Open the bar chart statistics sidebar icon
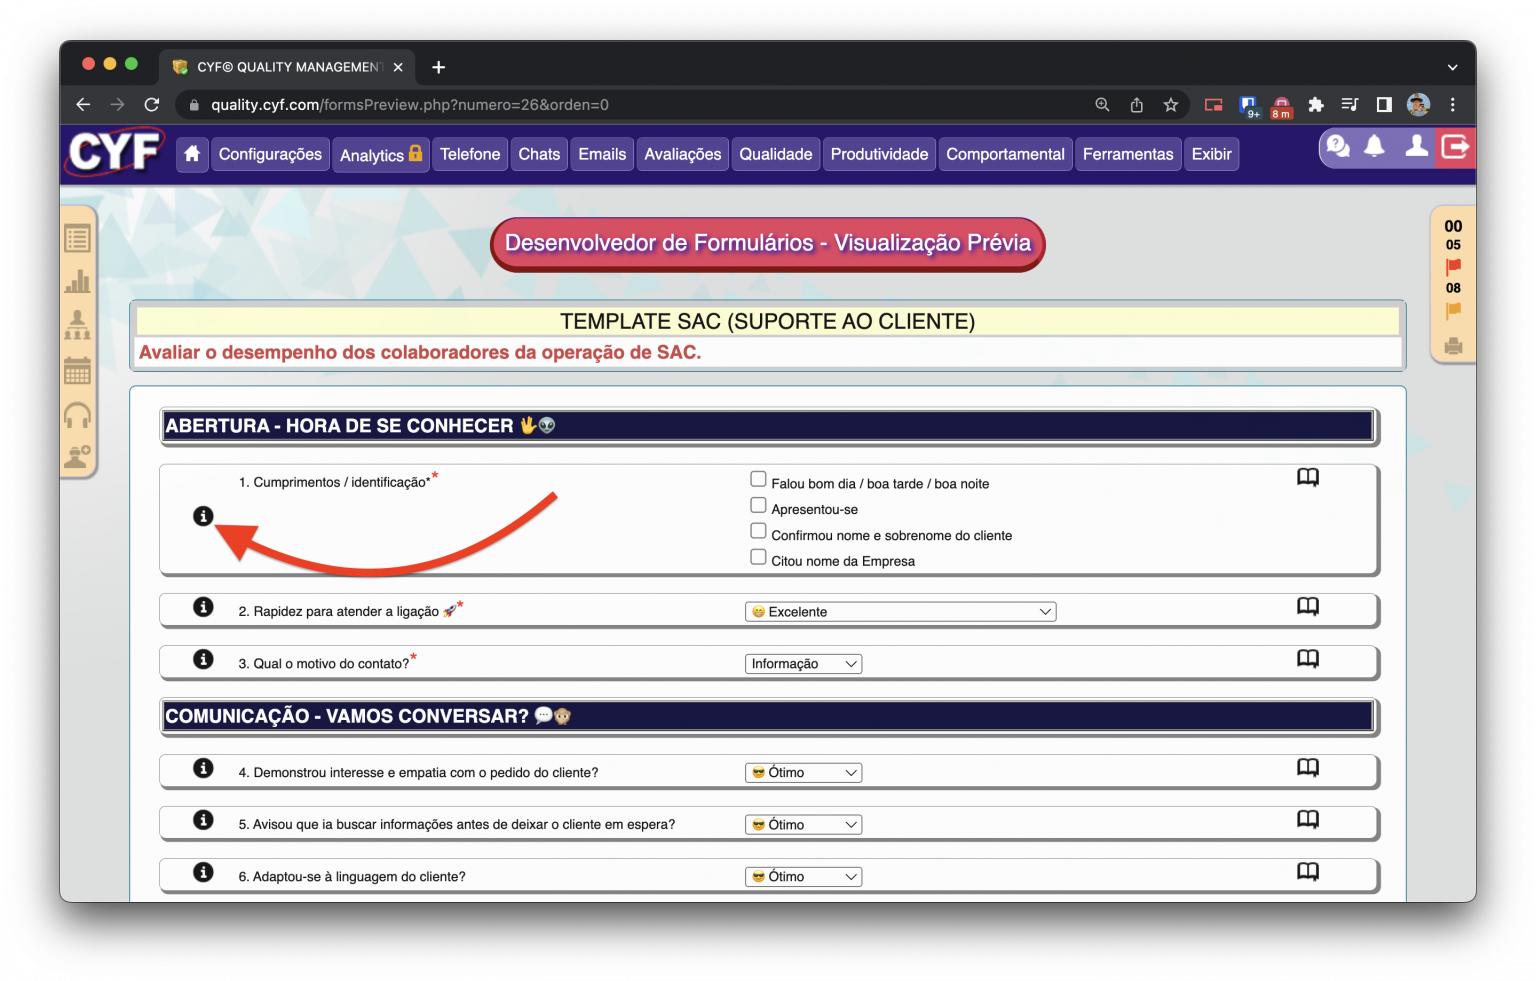 (78, 281)
